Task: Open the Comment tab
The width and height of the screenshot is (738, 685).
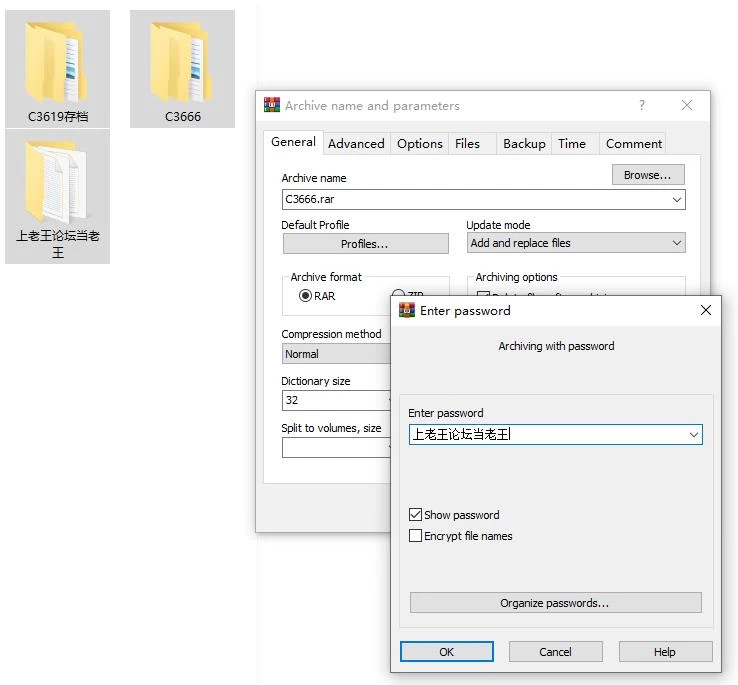Action: 634,144
